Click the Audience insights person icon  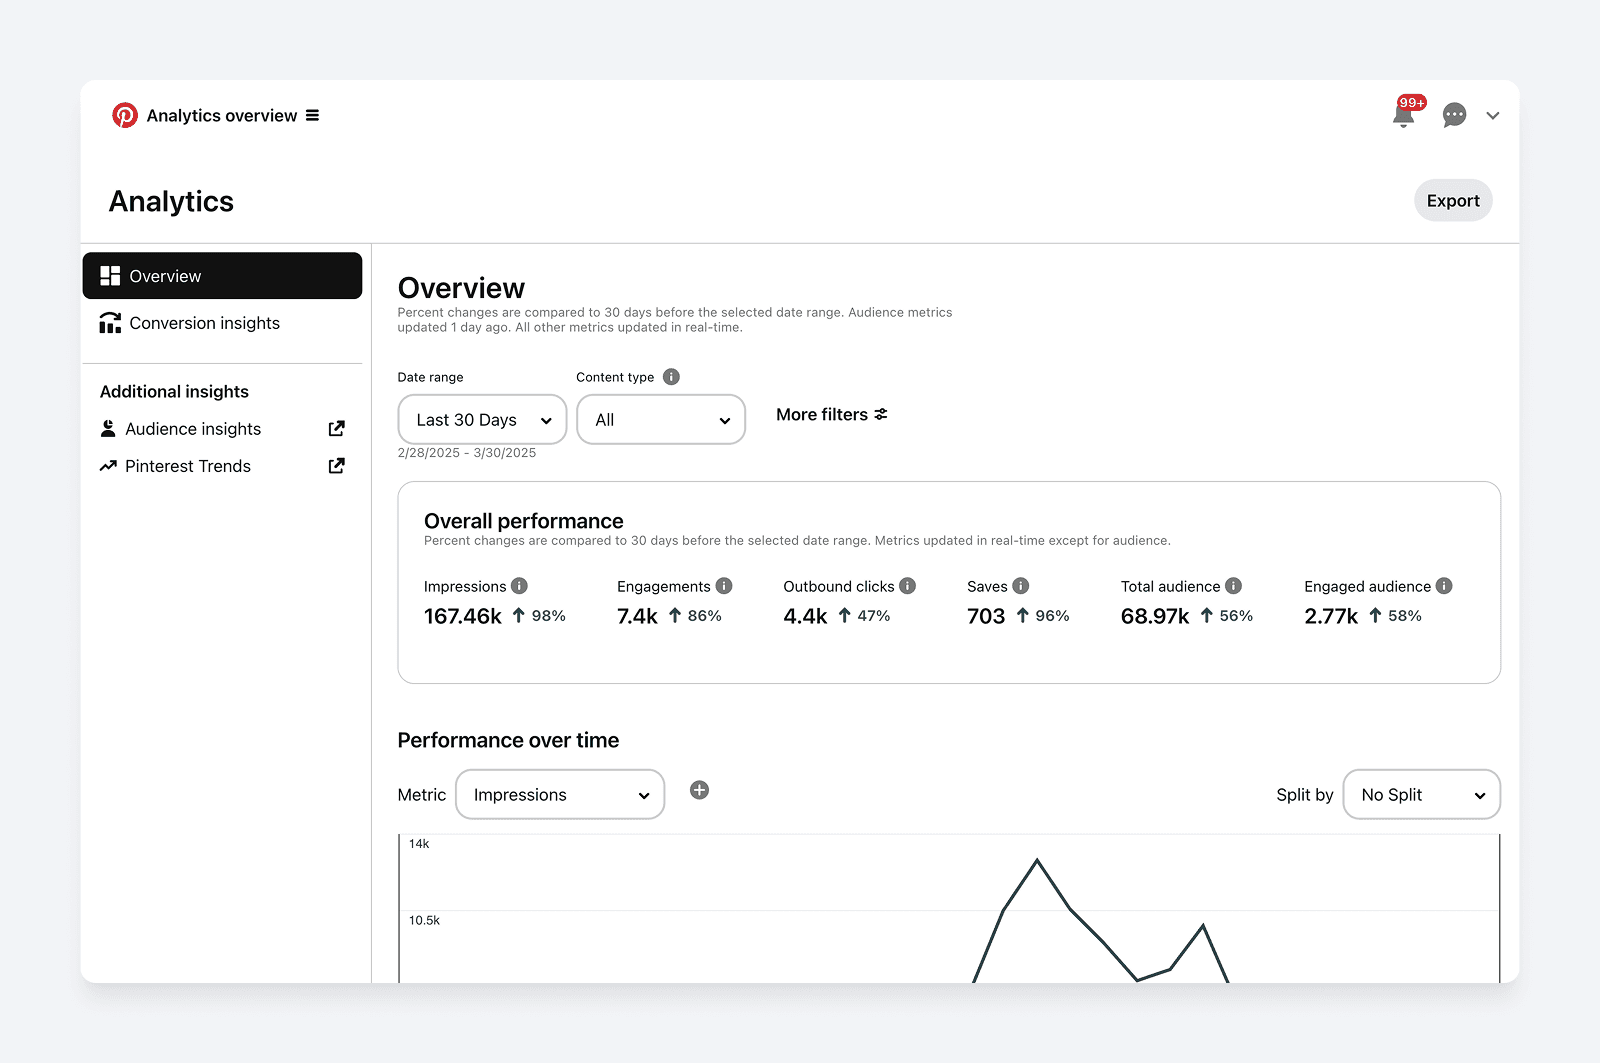pyautogui.click(x=108, y=429)
